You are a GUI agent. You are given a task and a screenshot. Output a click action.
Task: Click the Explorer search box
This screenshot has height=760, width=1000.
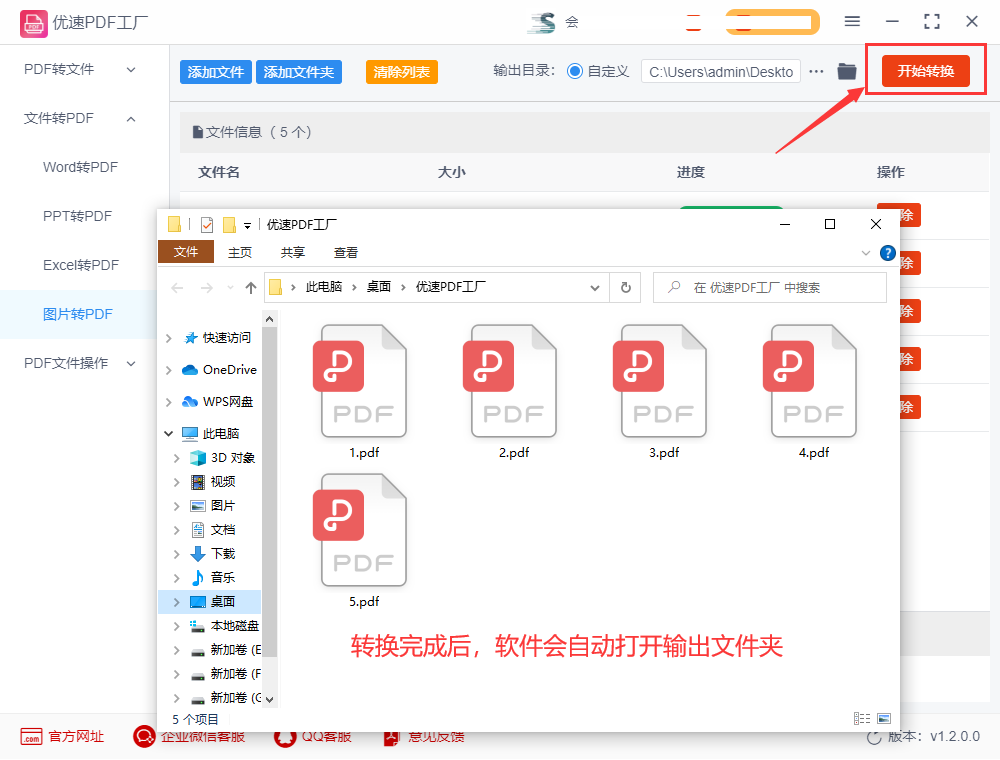click(x=770, y=288)
